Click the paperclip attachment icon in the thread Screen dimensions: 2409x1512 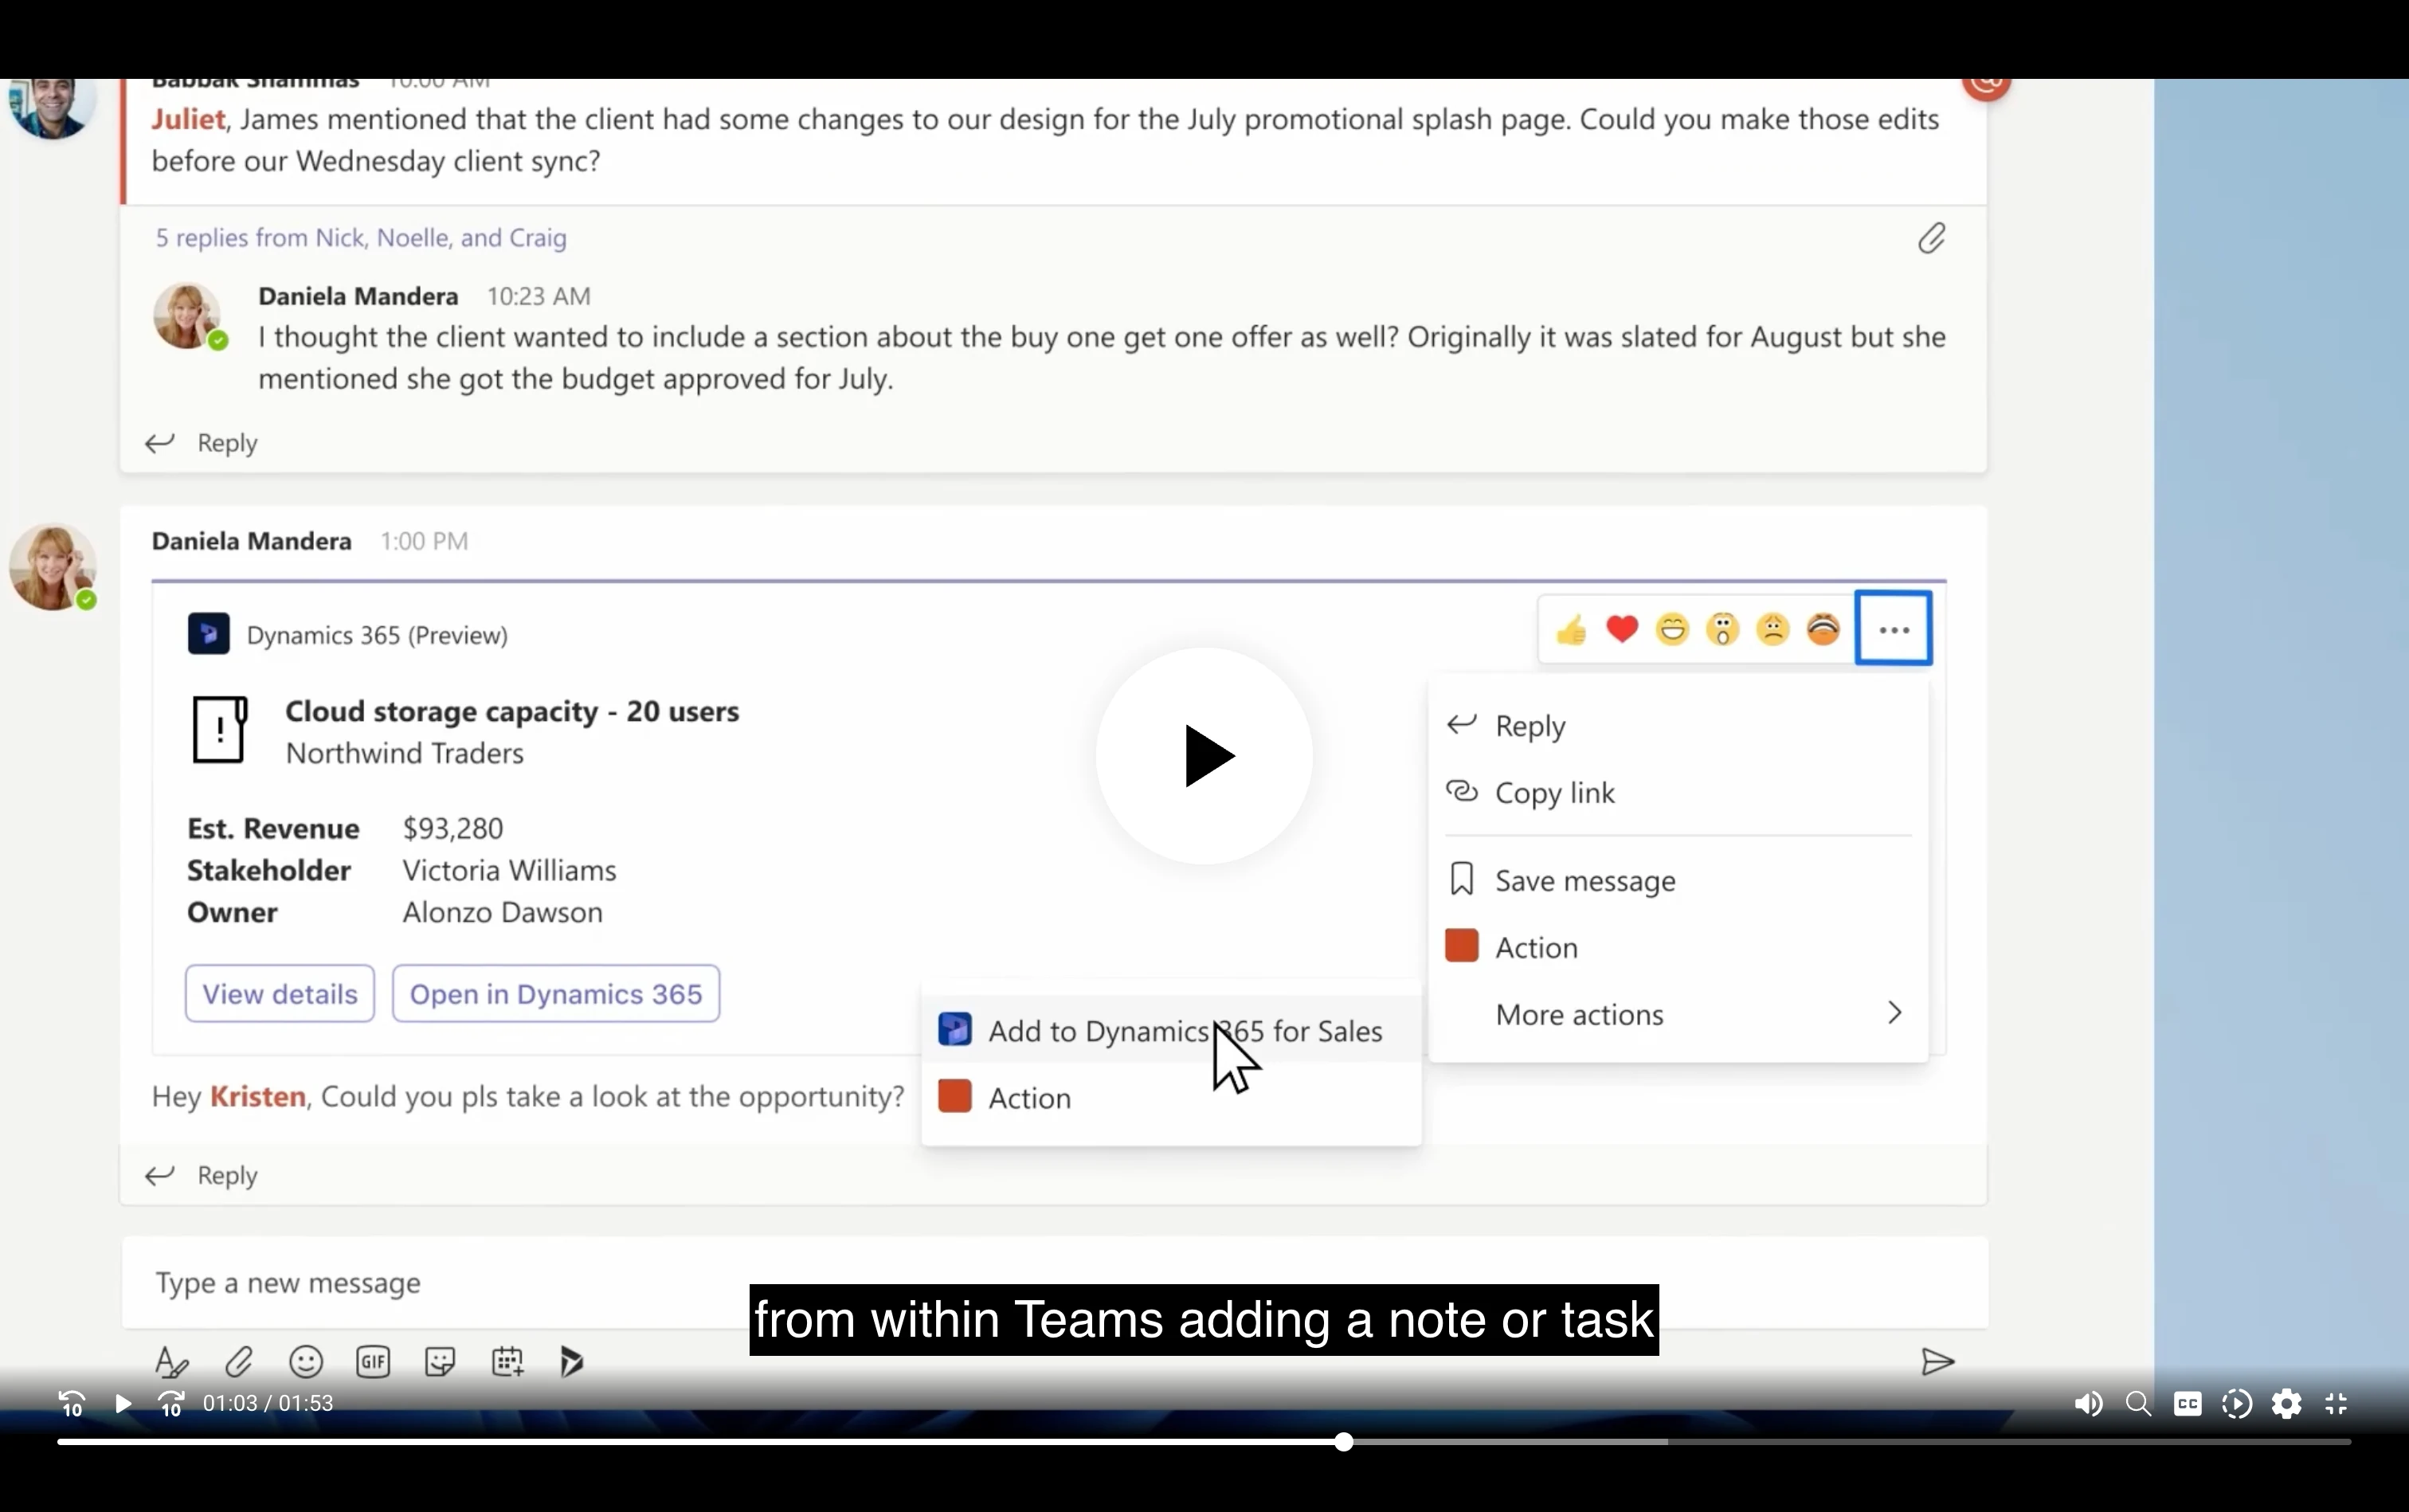point(1932,238)
